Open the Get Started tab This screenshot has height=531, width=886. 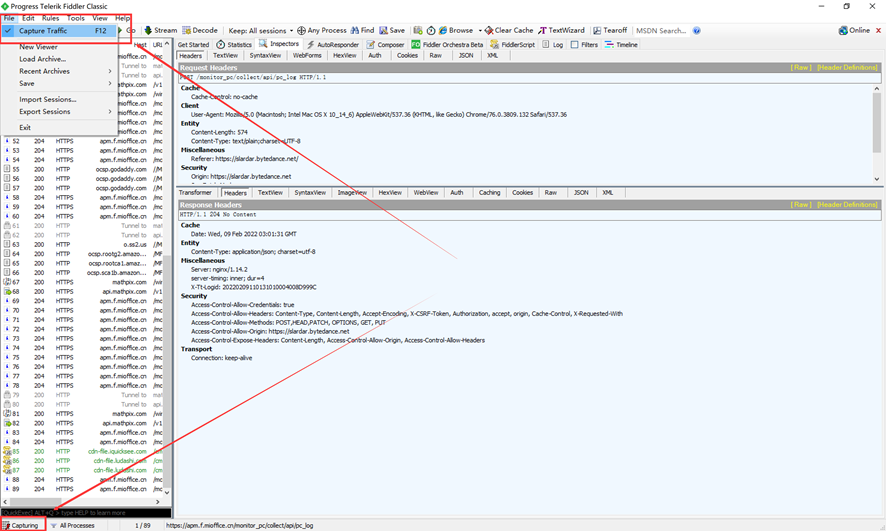point(193,45)
